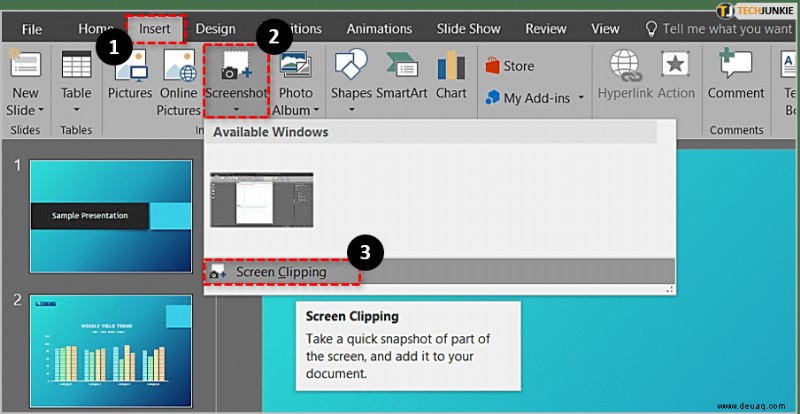This screenshot has height=414, width=800.
Task: Click the New Slide icon
Action: tap(26, 65)
